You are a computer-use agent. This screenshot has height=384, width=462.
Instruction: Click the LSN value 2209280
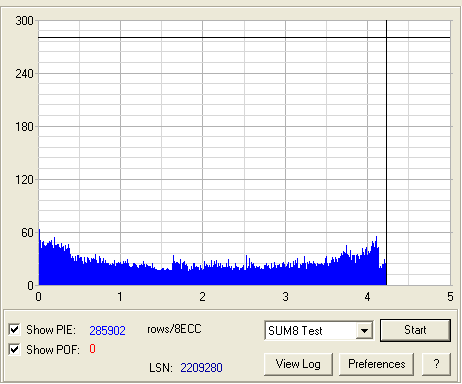201,368
